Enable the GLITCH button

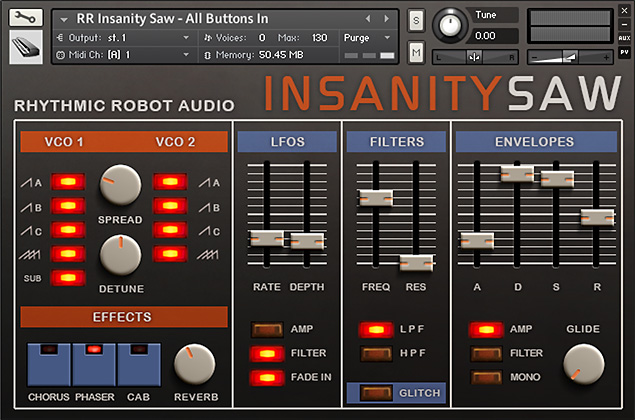coord(376,393)
